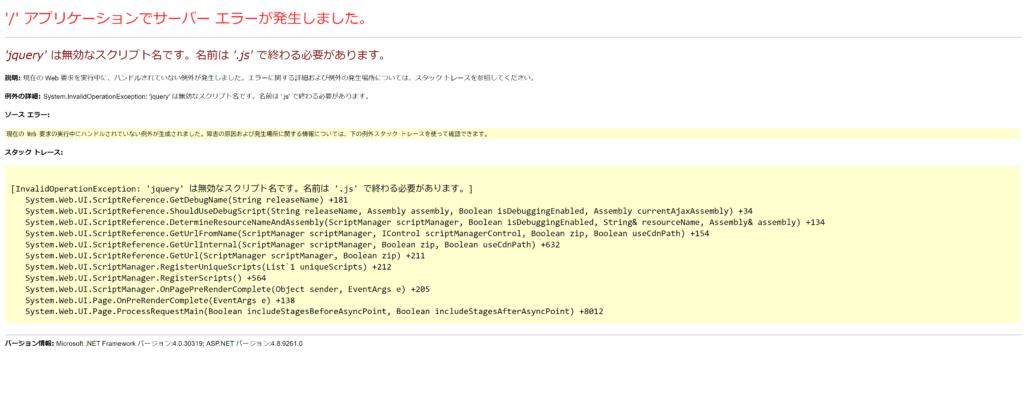Click the ScriptReference.GetUrl +211 line
Screen dimensions: 1024x396
[x=225, y=256]
